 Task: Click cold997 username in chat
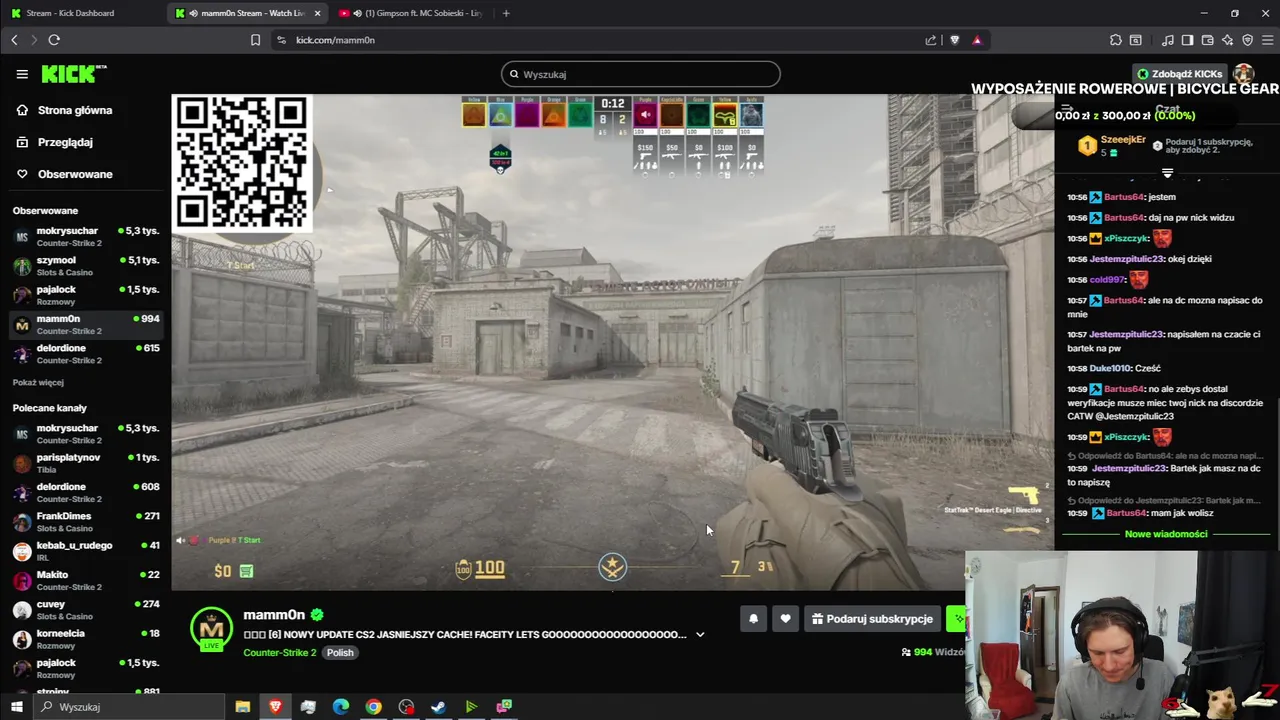[1107, 280]
